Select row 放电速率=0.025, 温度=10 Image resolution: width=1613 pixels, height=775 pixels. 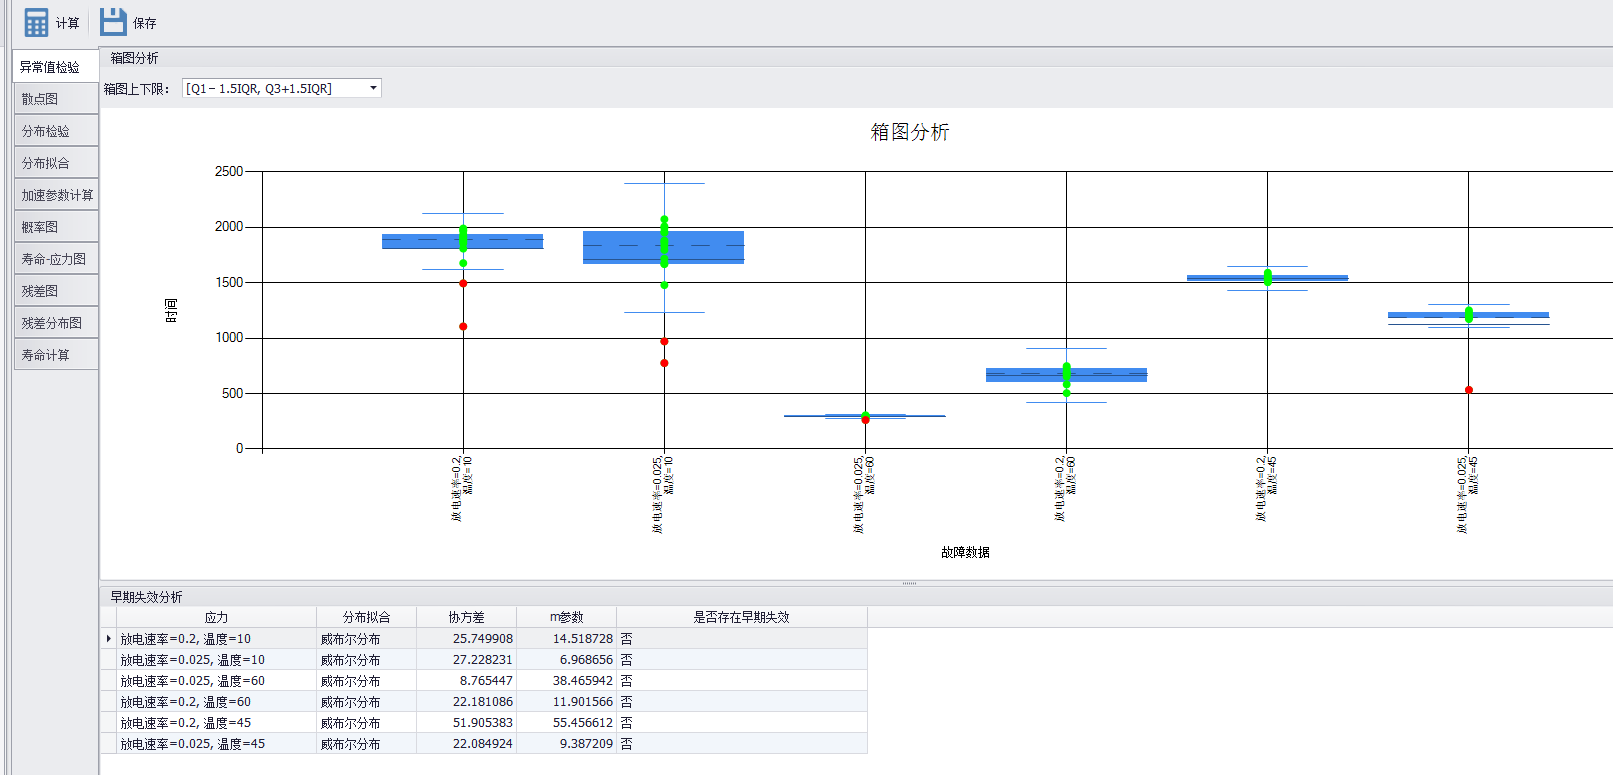tap(484, 660)
